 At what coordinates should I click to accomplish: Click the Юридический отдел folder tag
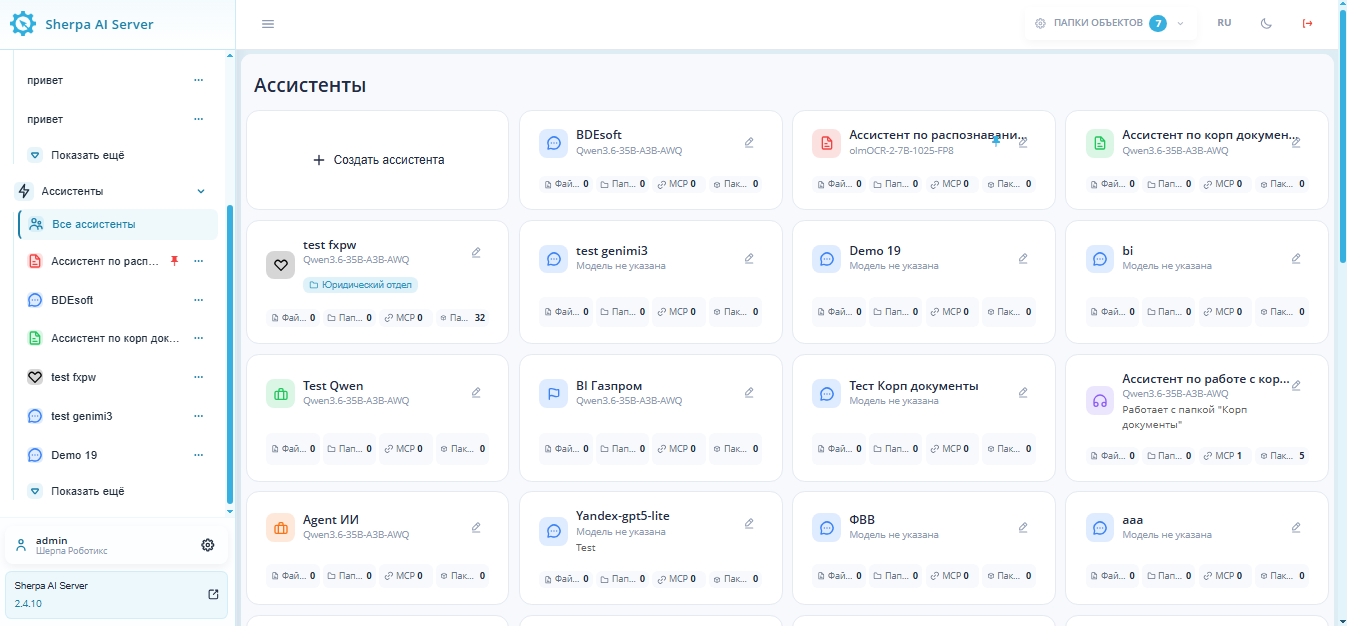point(360,285)
